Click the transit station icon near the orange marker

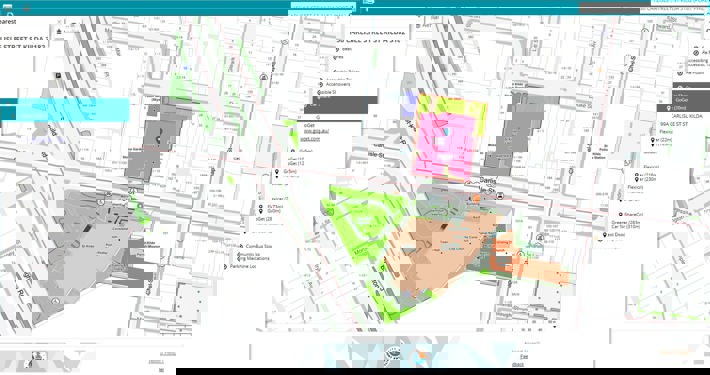(x=499, y=196)
